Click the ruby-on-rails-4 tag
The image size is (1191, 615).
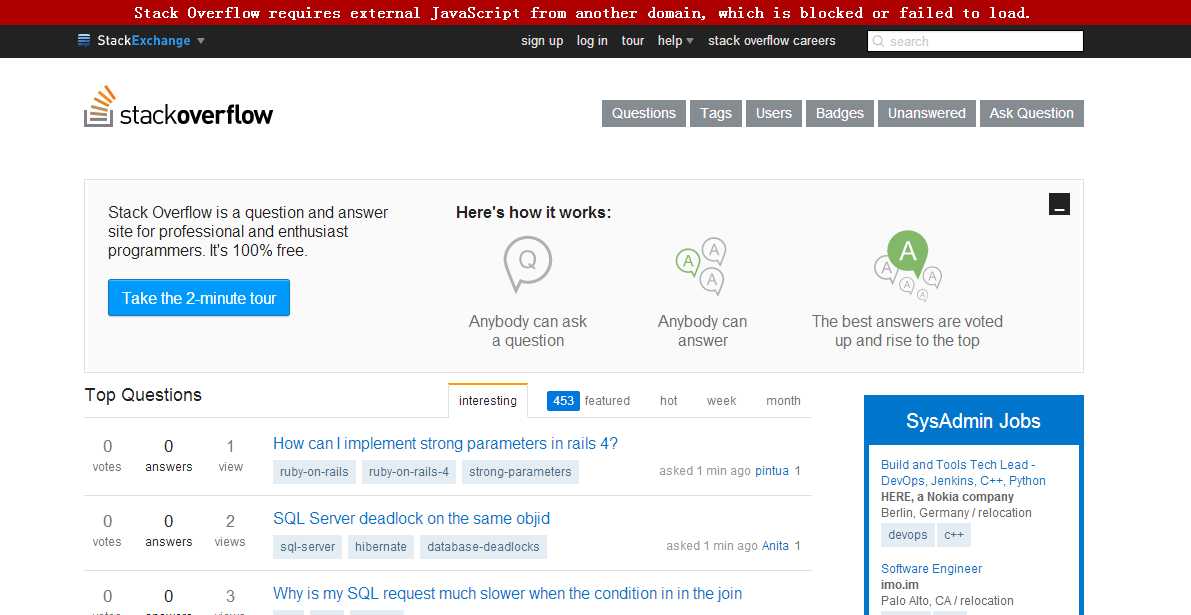409,472
